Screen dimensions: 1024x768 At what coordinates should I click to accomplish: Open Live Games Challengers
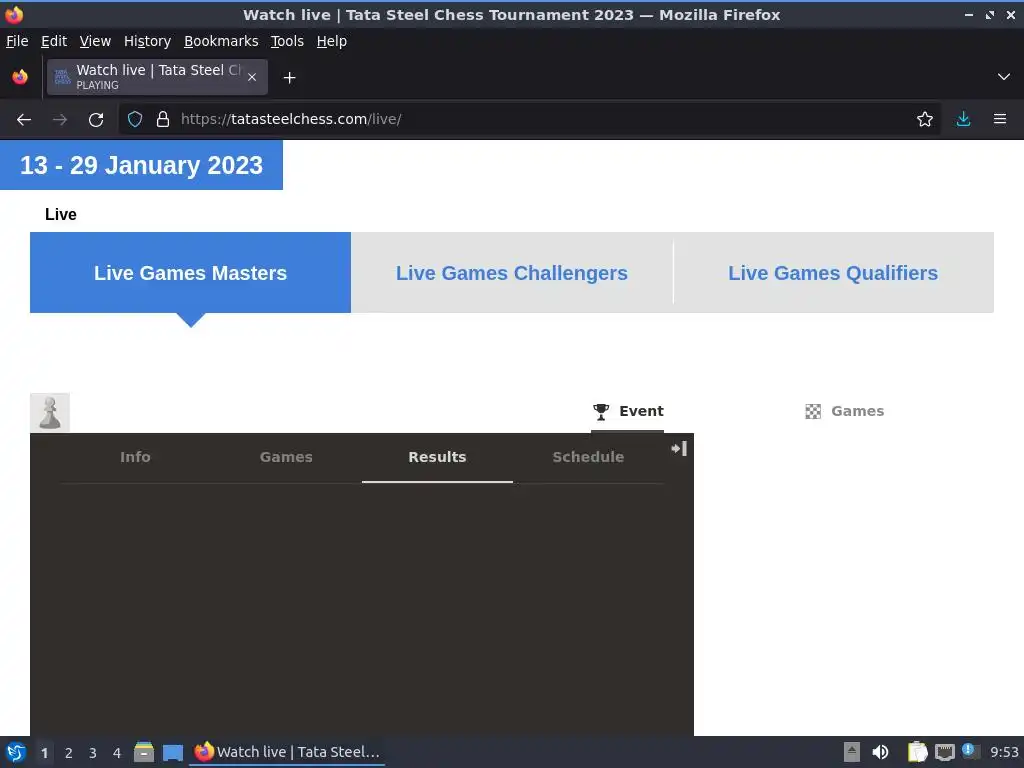point(511,272)
